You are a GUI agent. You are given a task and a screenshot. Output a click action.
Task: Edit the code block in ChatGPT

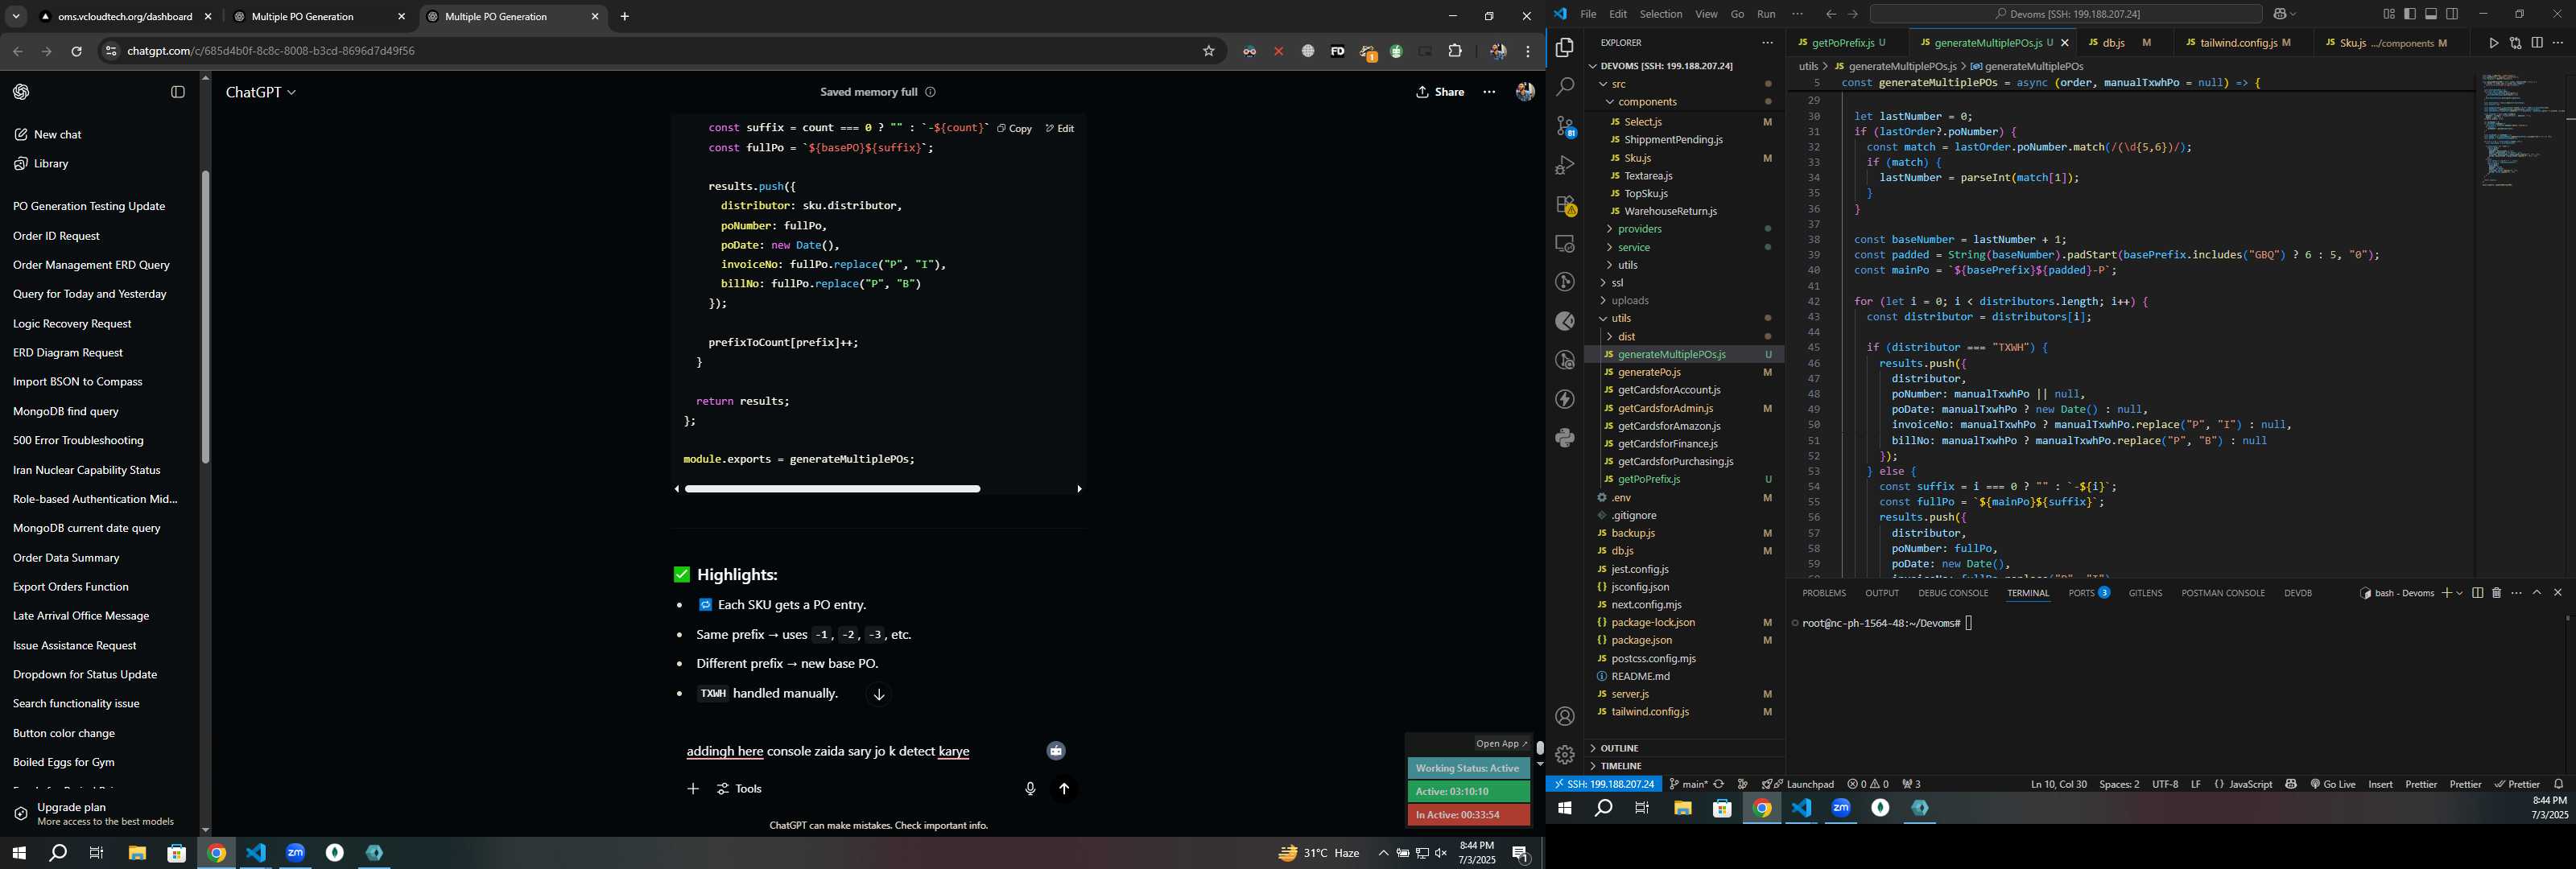(x=1060, y=128)
